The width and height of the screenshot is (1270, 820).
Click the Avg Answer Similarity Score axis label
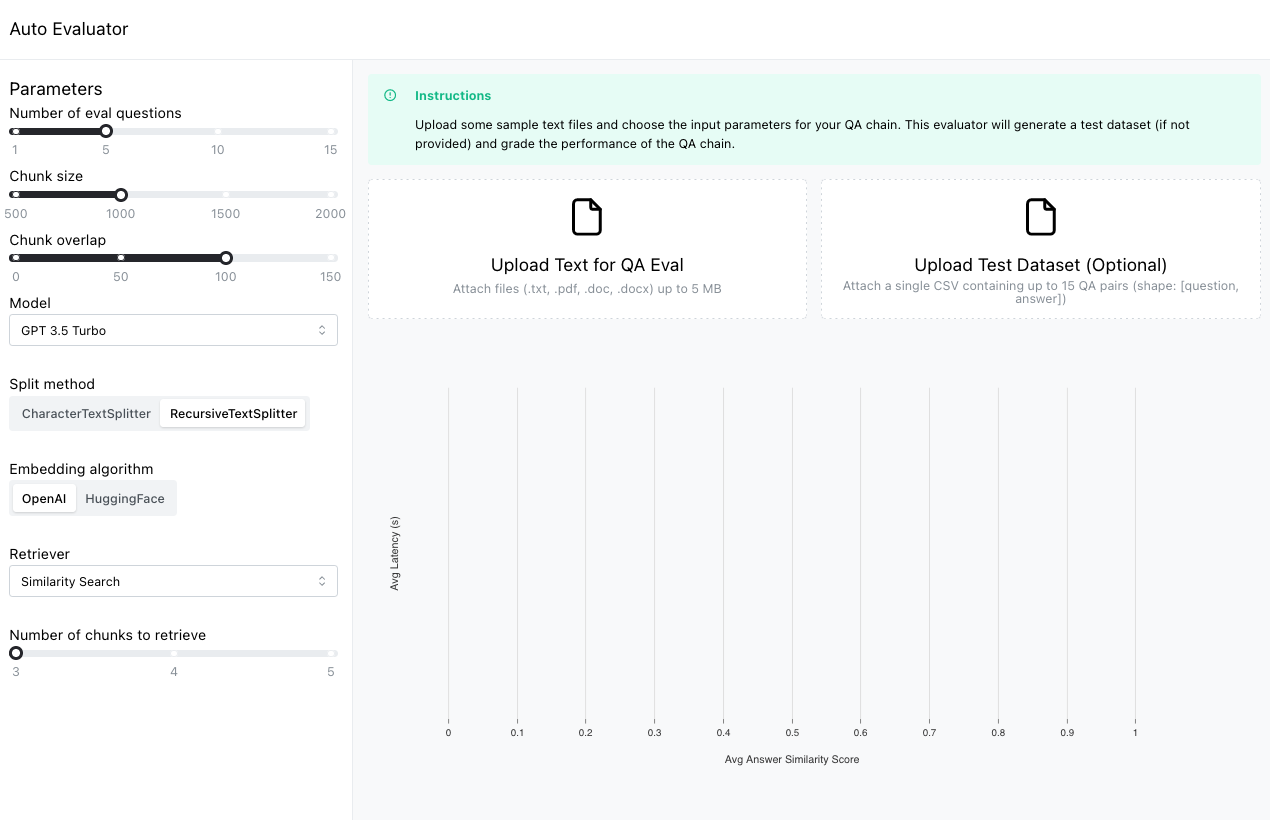tap(792, 759)
